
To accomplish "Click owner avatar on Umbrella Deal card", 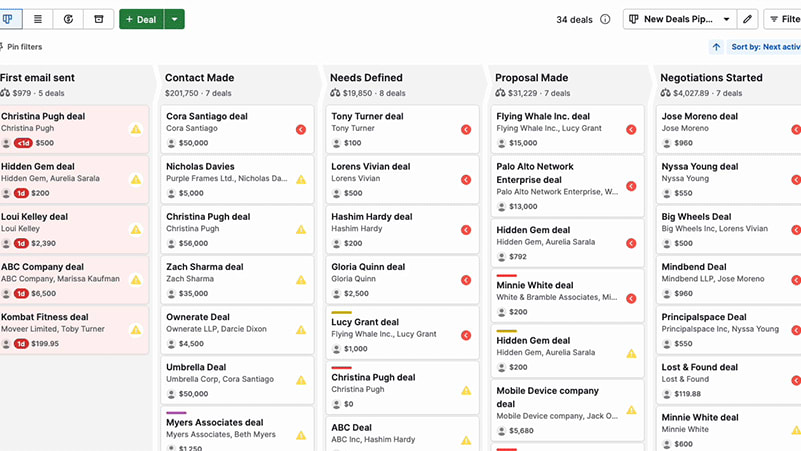I will pos(171,394).
